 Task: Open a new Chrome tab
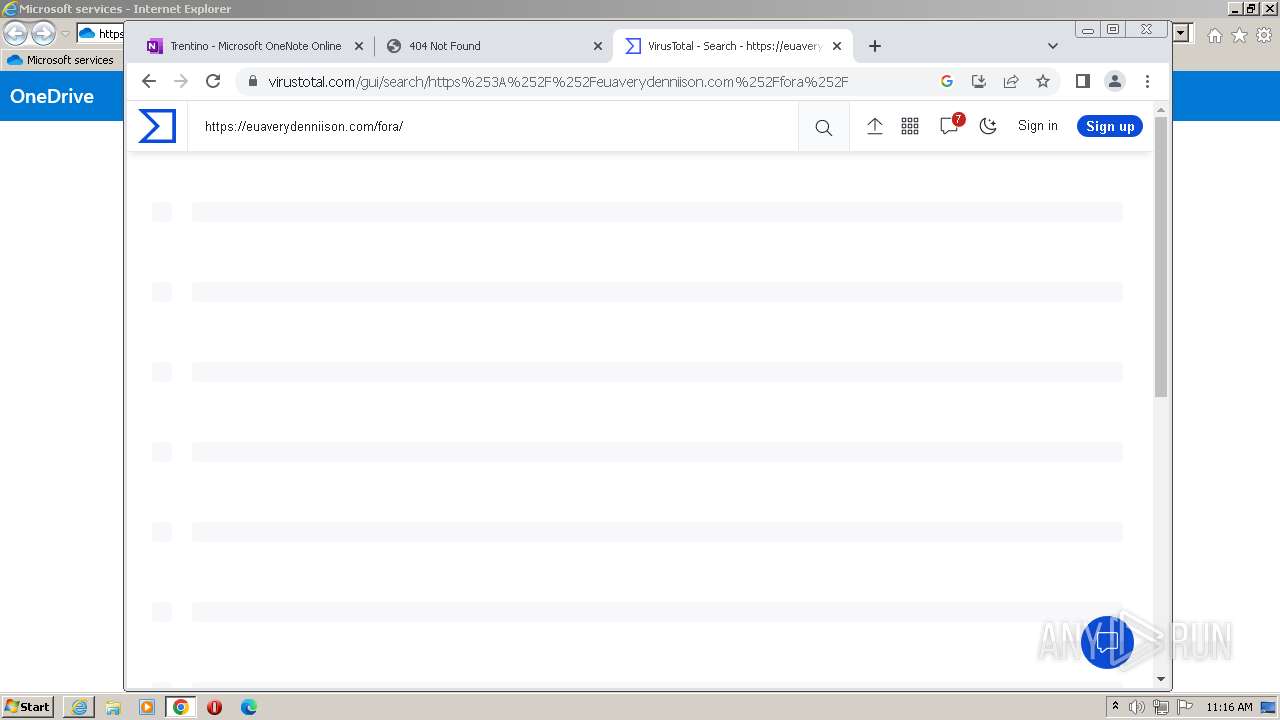(875, 46)
